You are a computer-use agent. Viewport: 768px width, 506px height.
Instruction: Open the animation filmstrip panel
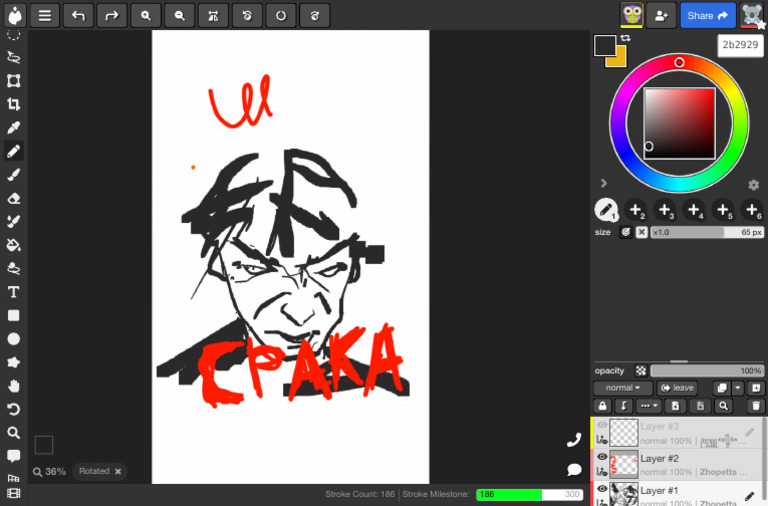coord(14,493)
